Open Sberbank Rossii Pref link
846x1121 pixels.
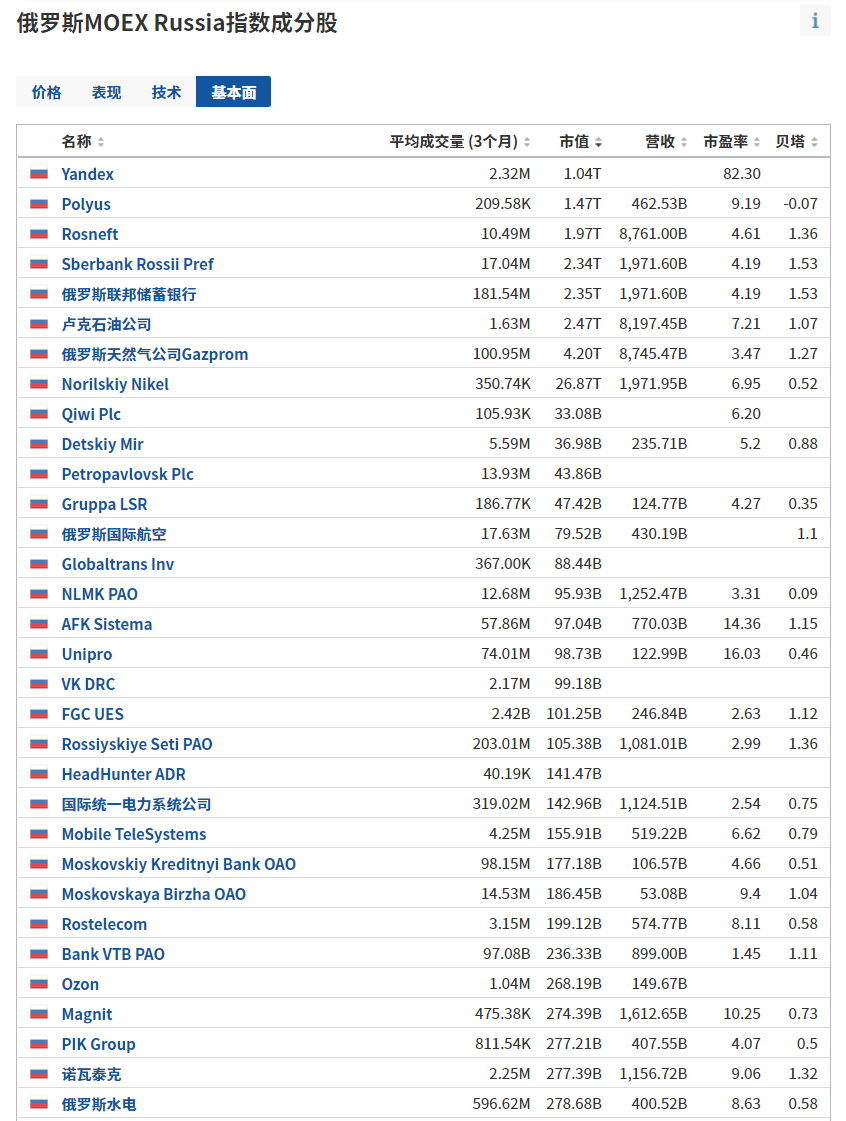tap(137, 264)
